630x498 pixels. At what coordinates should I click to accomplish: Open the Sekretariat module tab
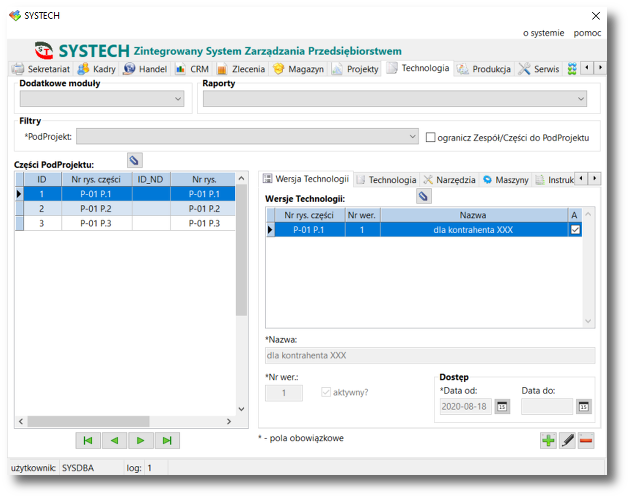pyautogui.click(x=41, y=69)
